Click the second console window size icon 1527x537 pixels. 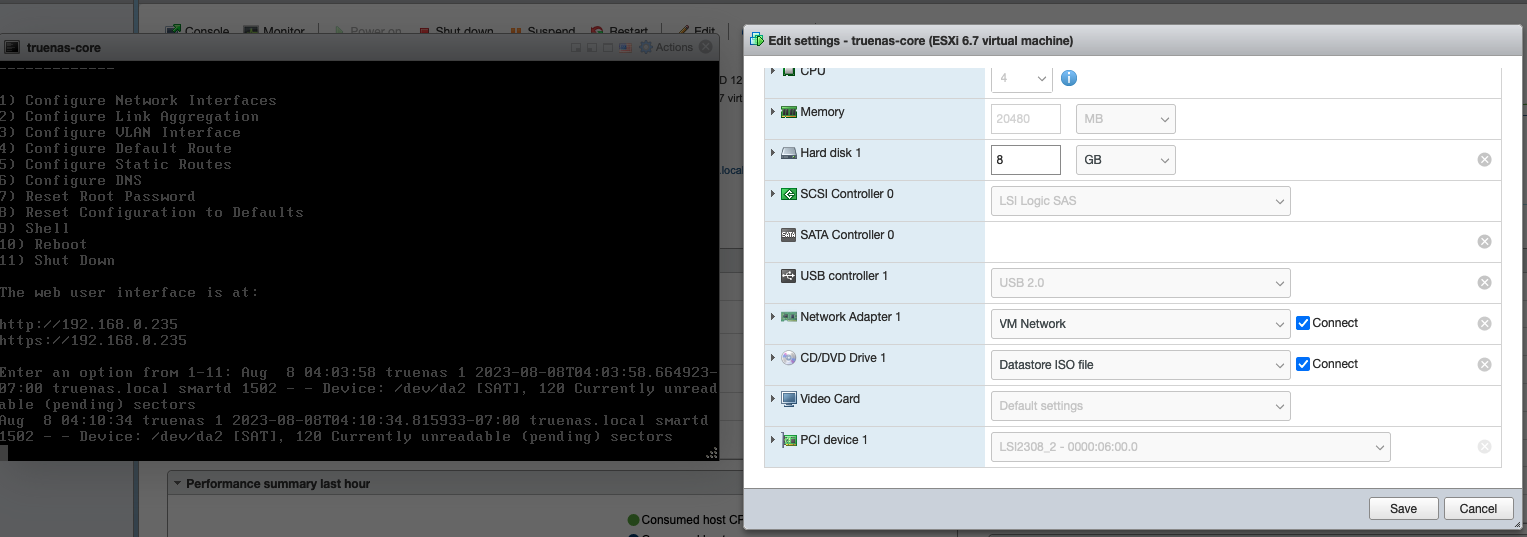[592, 47]
